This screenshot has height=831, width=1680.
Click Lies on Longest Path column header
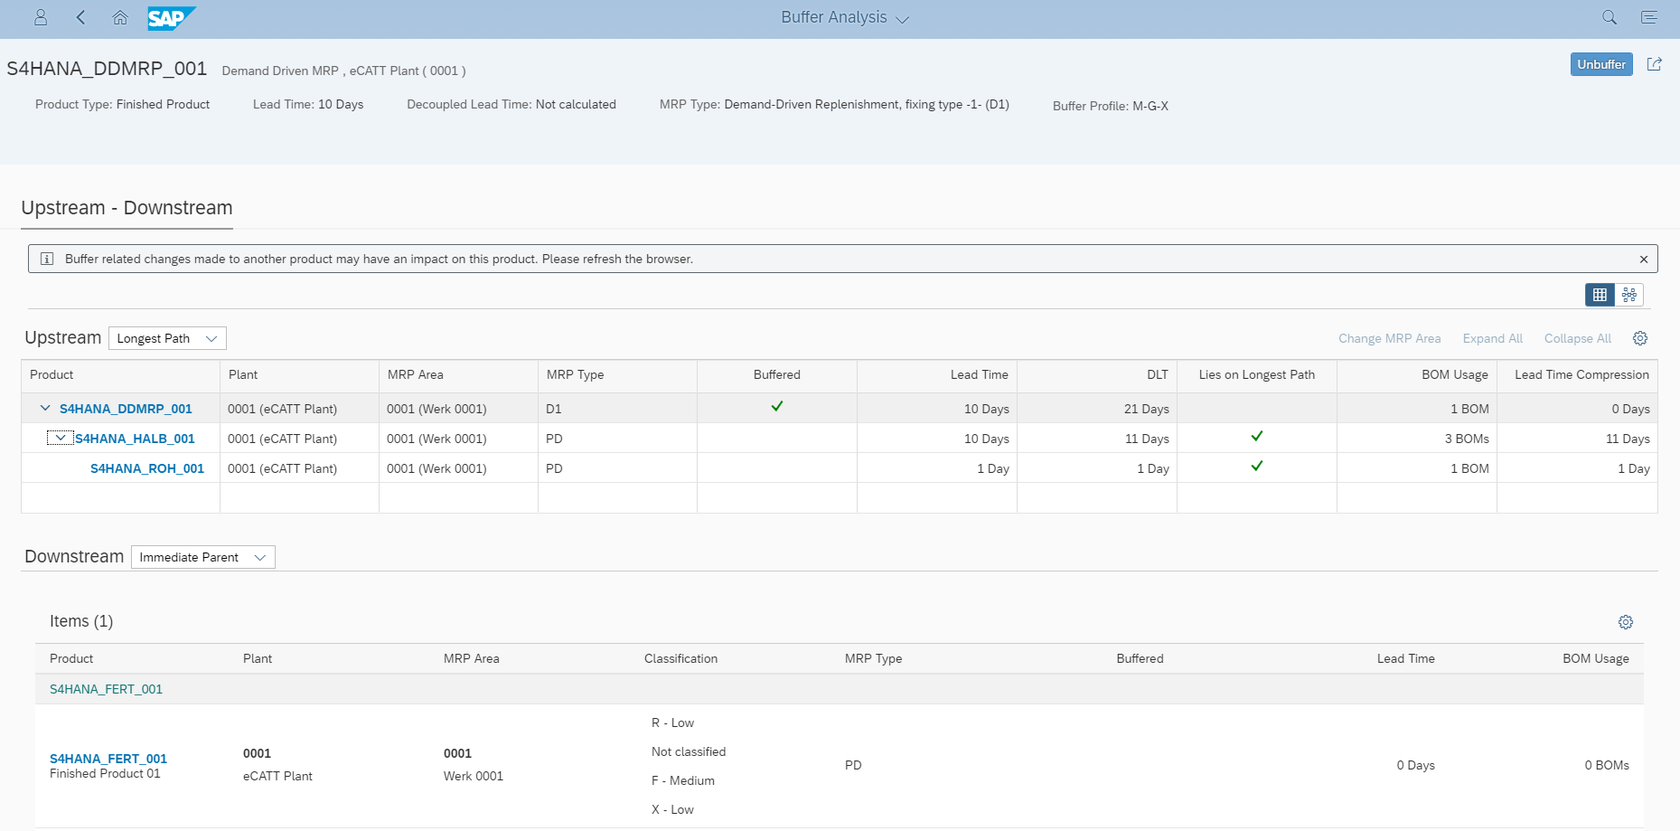tap(1257, 375)
